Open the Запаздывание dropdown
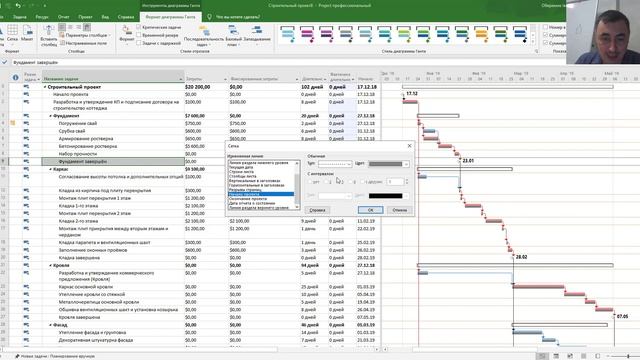Screen dimensions: 640x360 pyautogui.click(x=257, y=35)
